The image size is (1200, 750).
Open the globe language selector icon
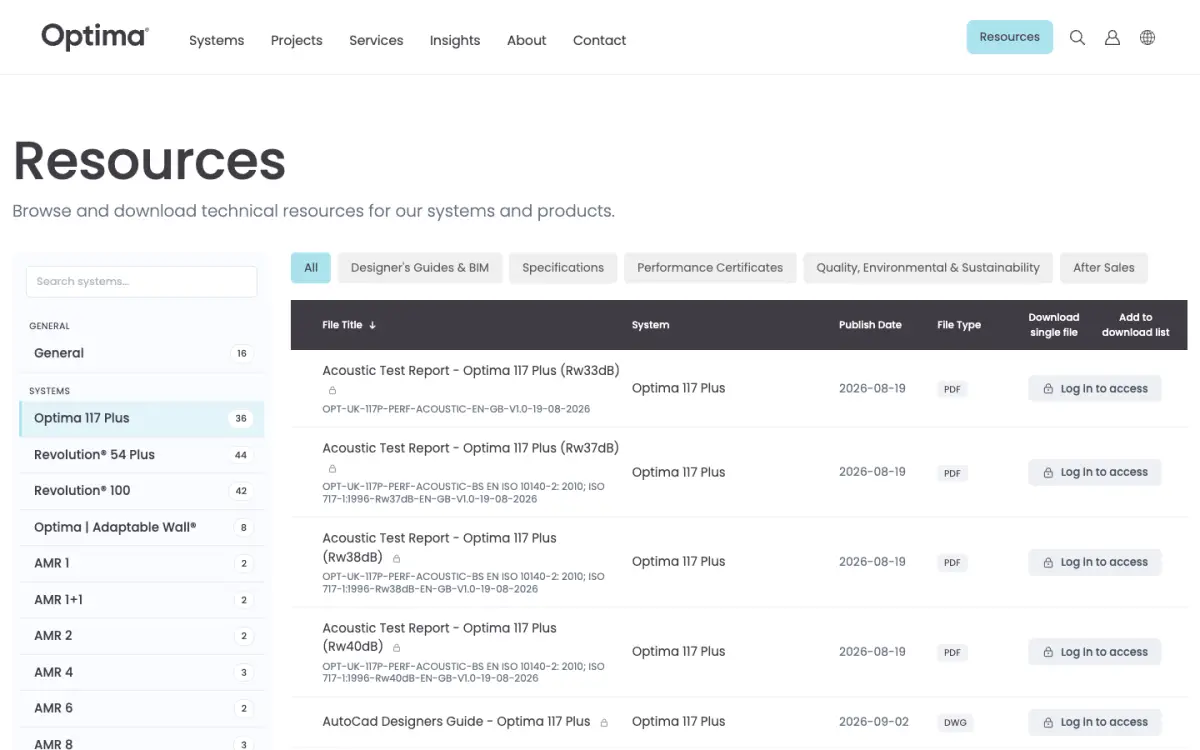[x=1147, y=38]
